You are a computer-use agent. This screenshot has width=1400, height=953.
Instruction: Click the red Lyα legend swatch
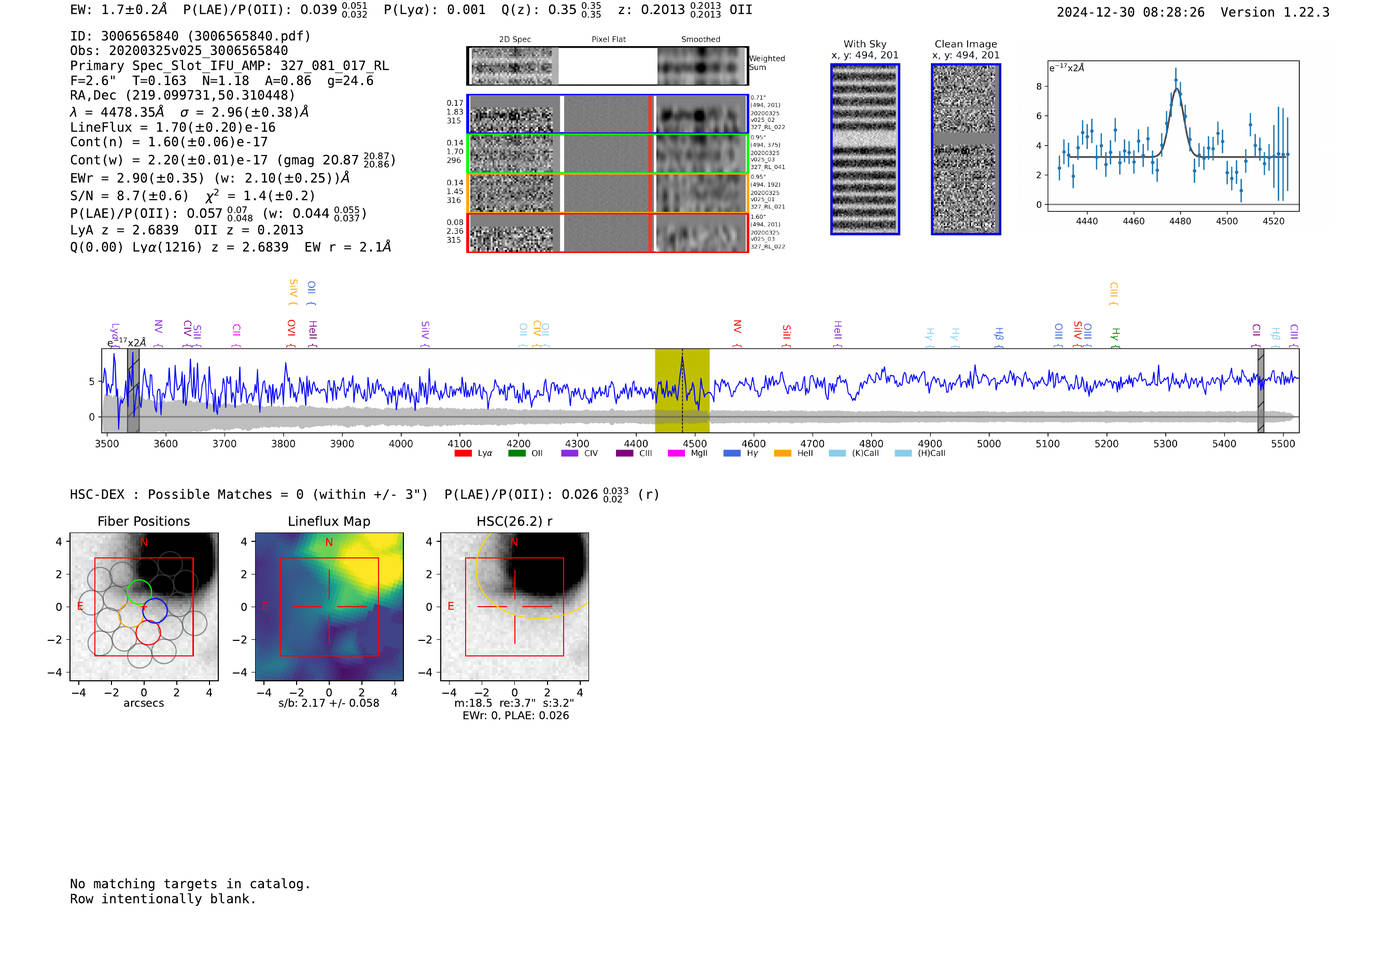click(x=462, y=453)
